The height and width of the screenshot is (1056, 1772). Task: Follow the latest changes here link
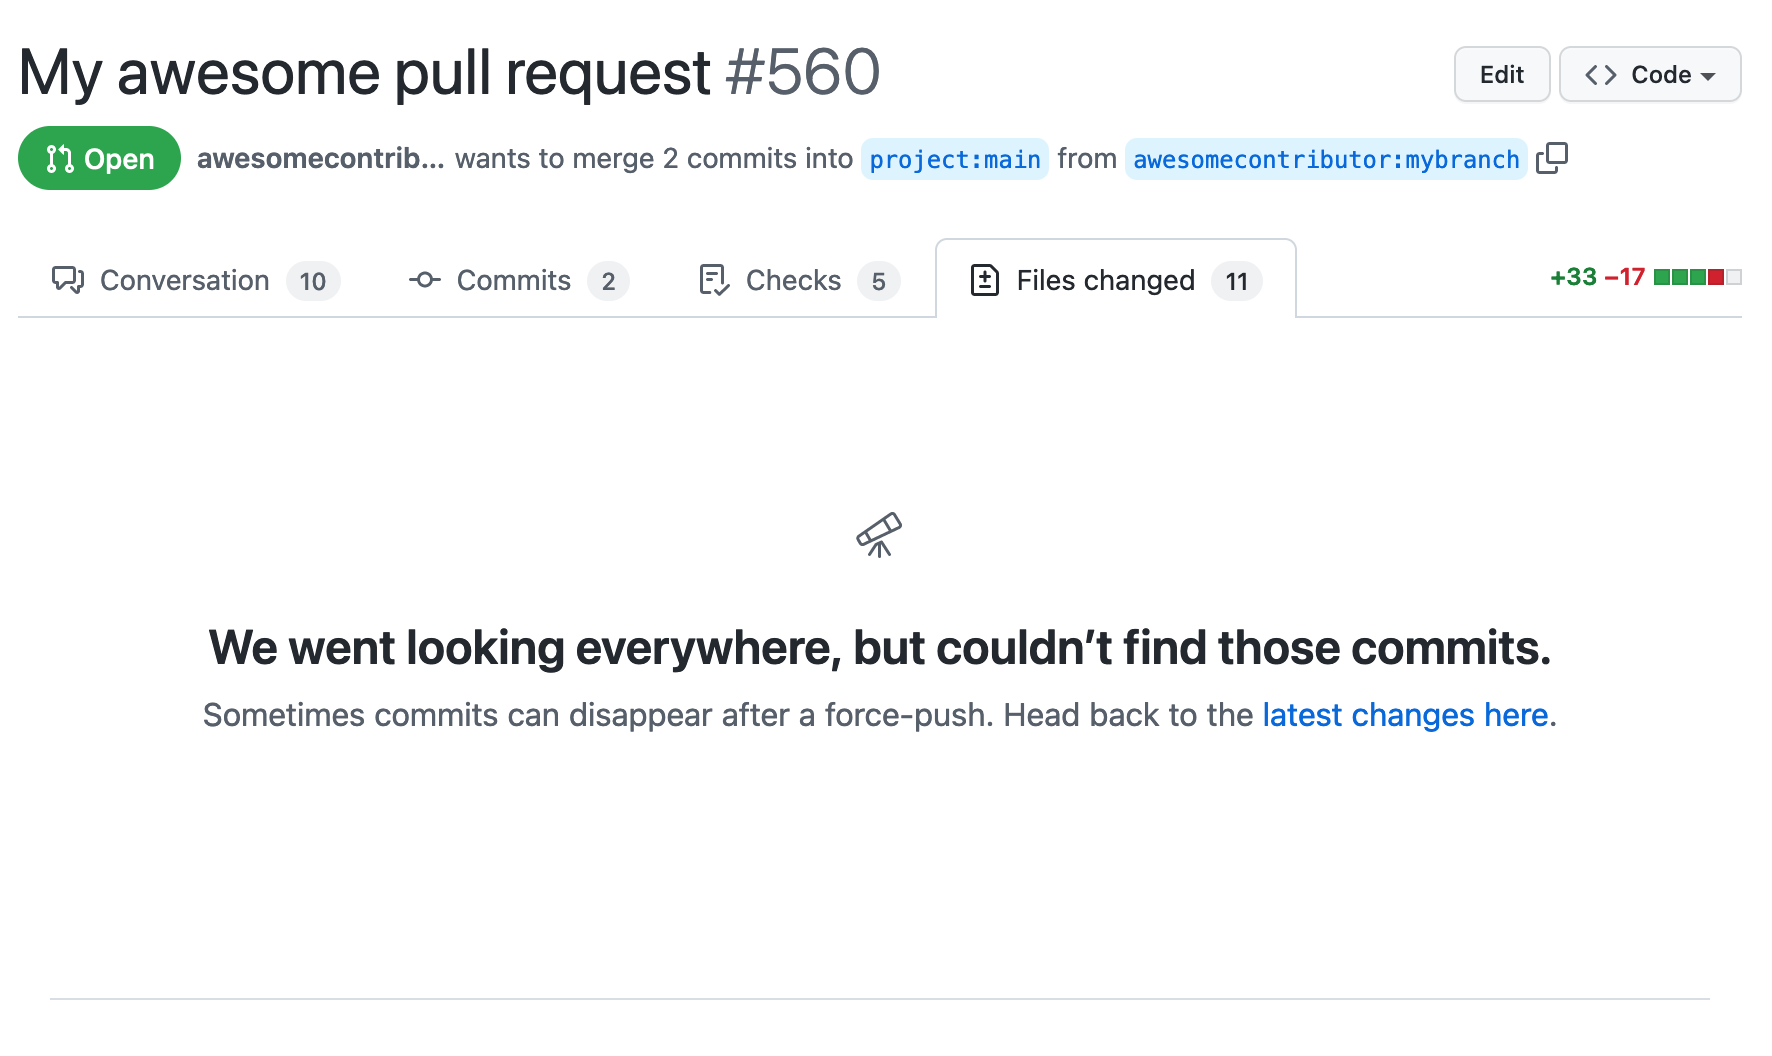(1404, 715)
